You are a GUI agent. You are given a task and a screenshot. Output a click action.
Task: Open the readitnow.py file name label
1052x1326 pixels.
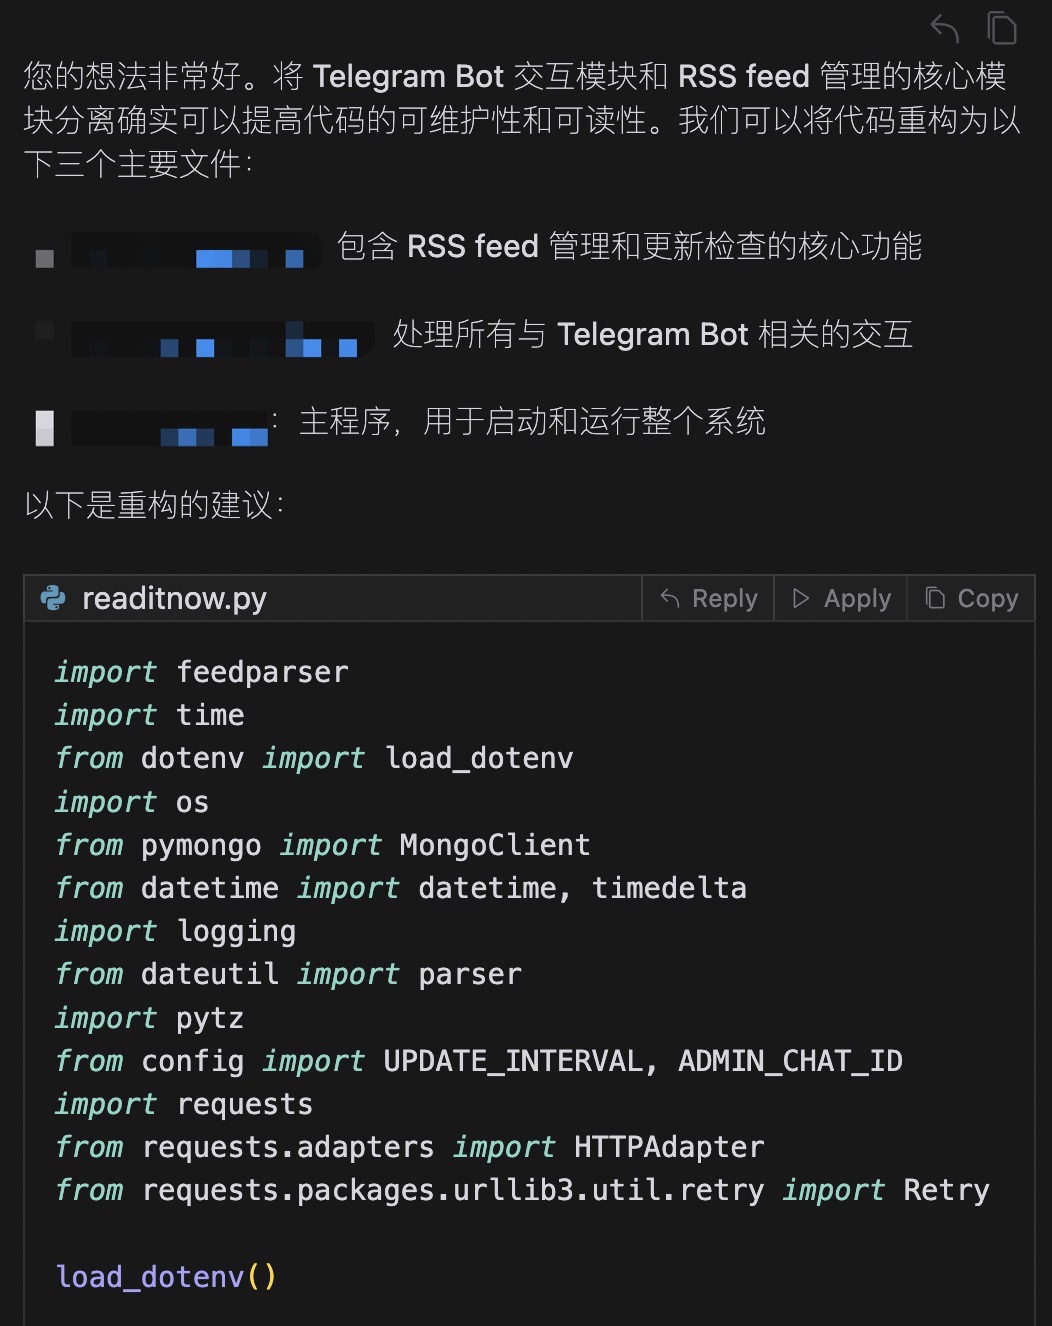(x=174, y=598)
